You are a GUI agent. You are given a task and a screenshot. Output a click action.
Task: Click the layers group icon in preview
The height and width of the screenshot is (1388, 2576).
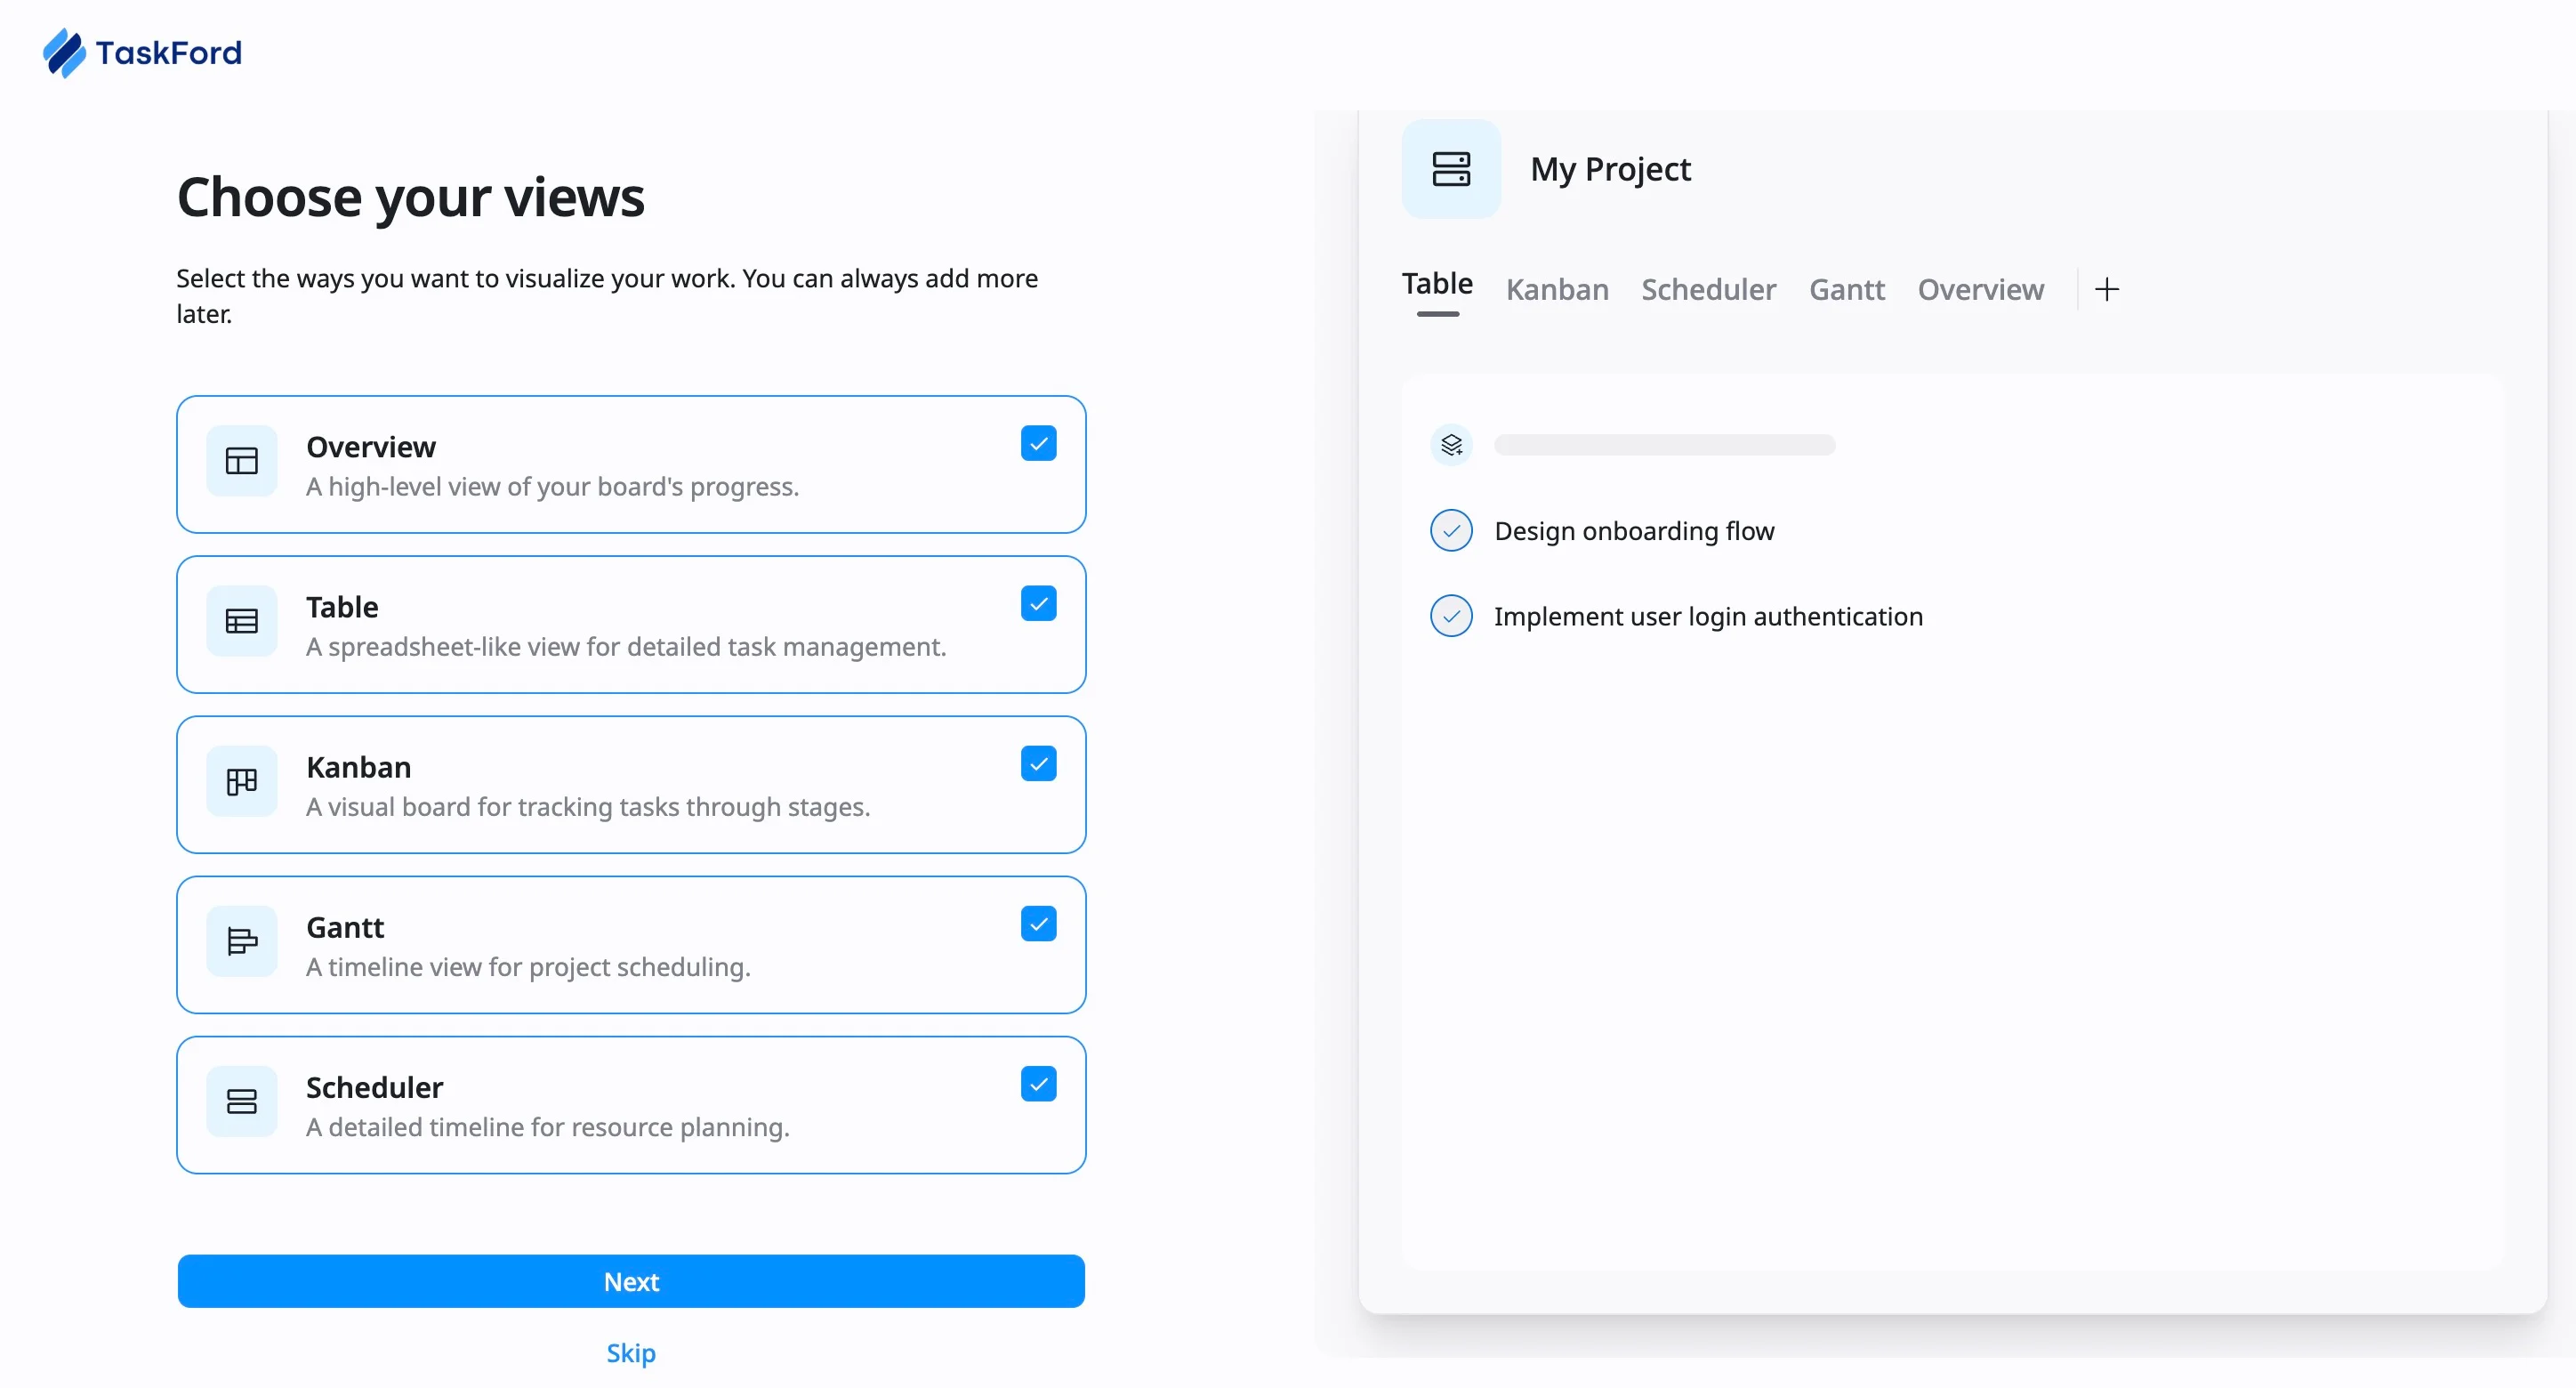(1452, 445)
